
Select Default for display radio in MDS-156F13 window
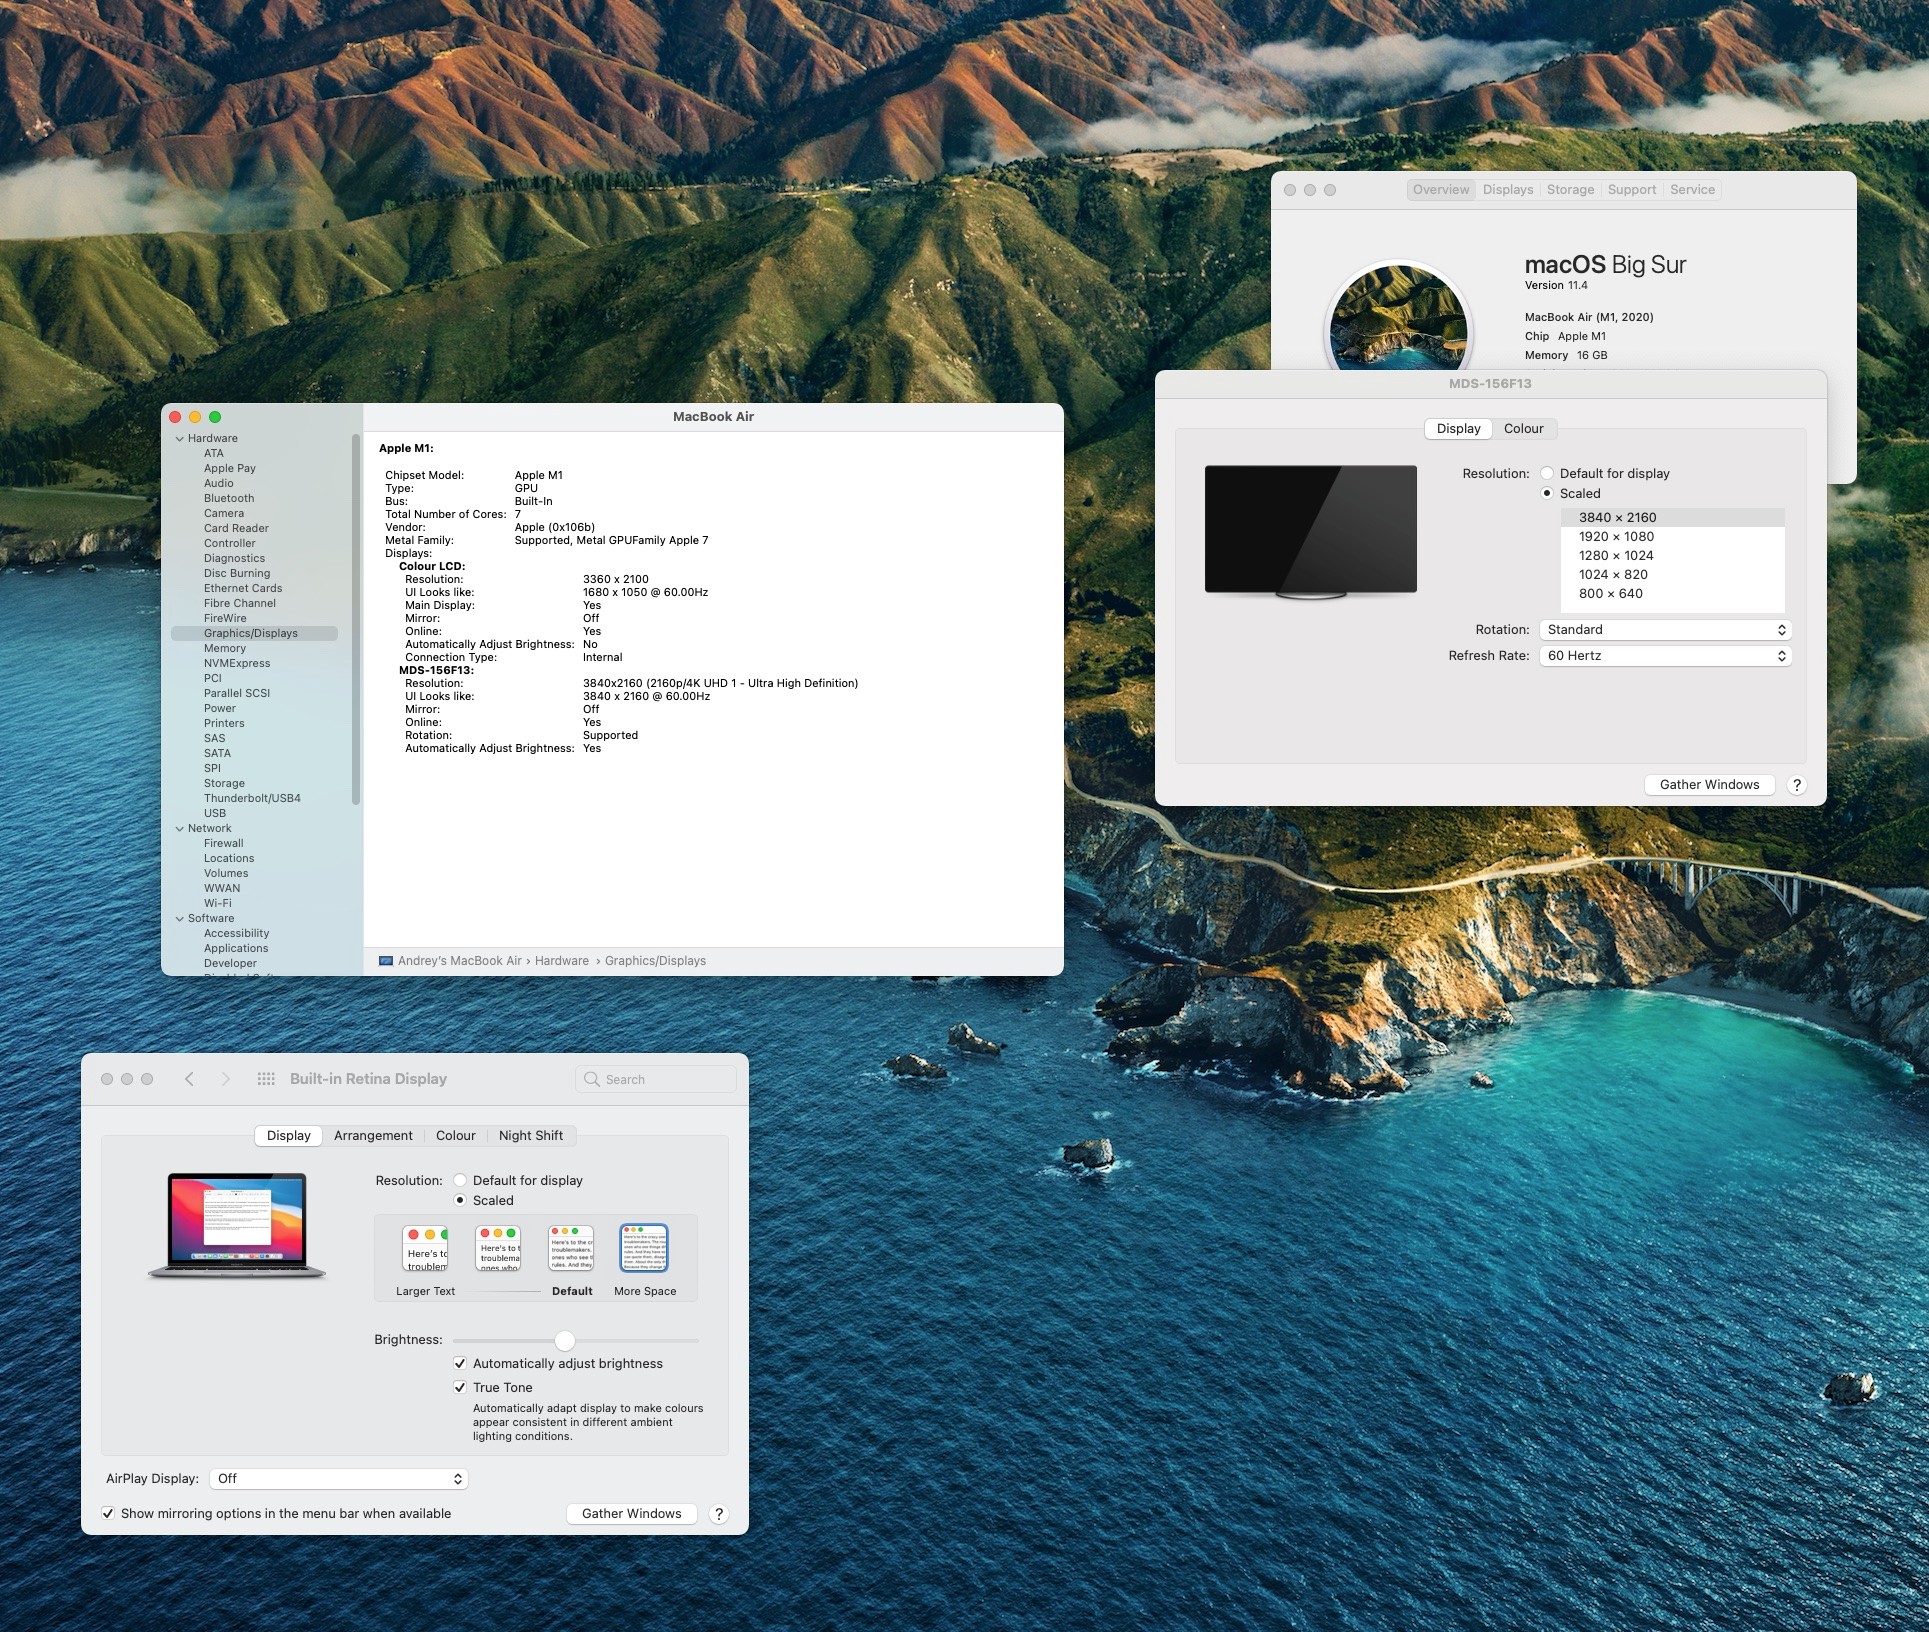pyautogui.click(x=1547, y=473)
